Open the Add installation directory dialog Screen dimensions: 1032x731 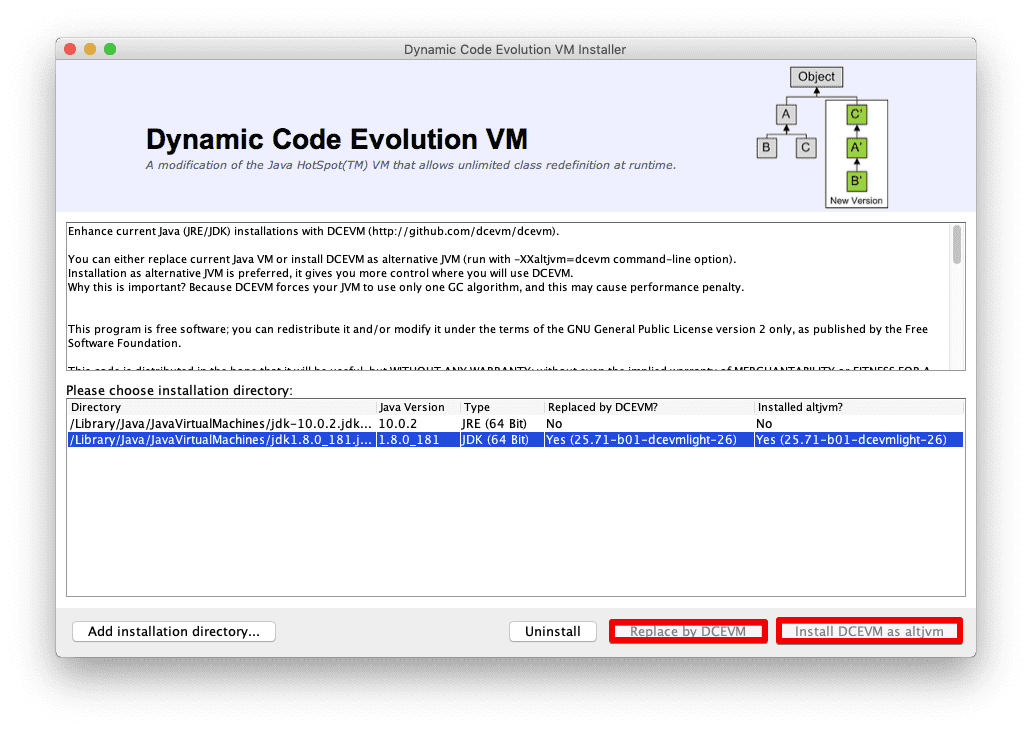[173, 630]
